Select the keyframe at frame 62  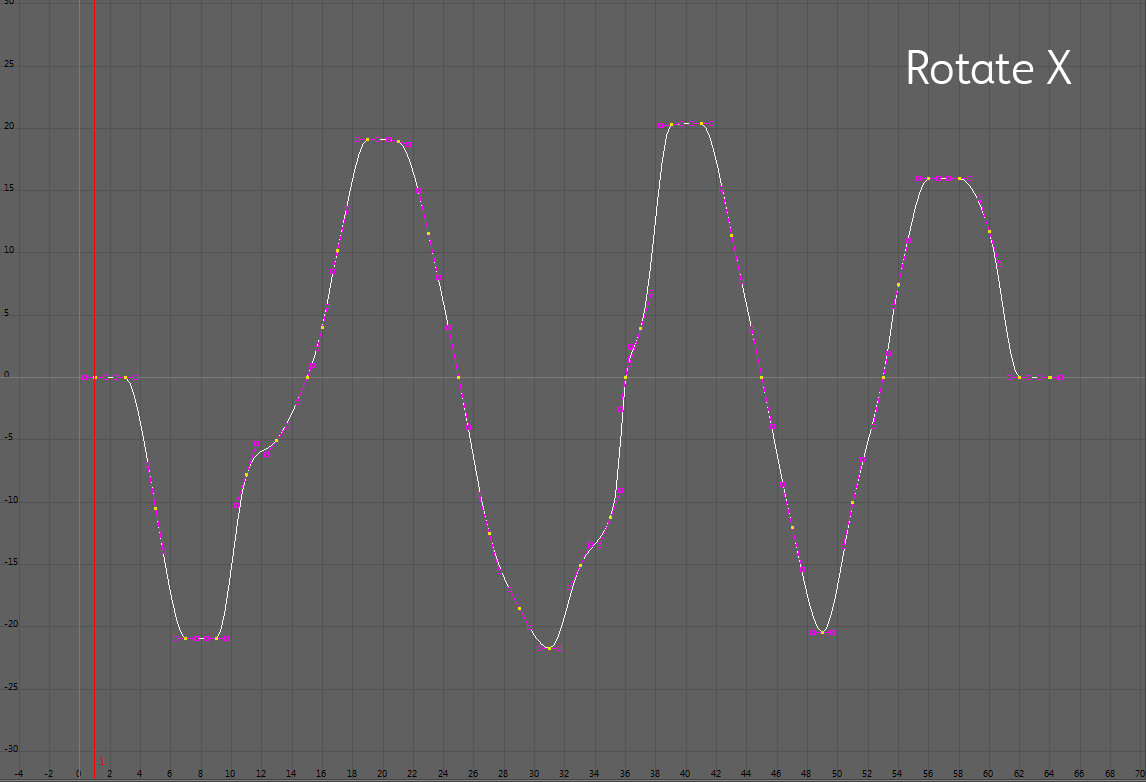click(x=1020, y=377)
